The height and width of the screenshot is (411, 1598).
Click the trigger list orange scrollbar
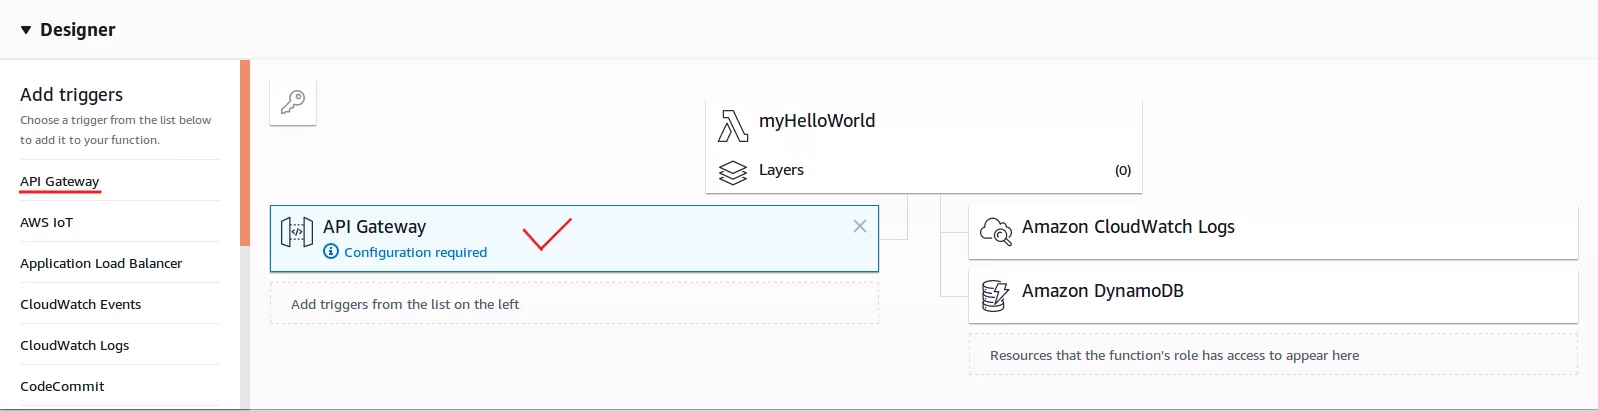[244, 152]
